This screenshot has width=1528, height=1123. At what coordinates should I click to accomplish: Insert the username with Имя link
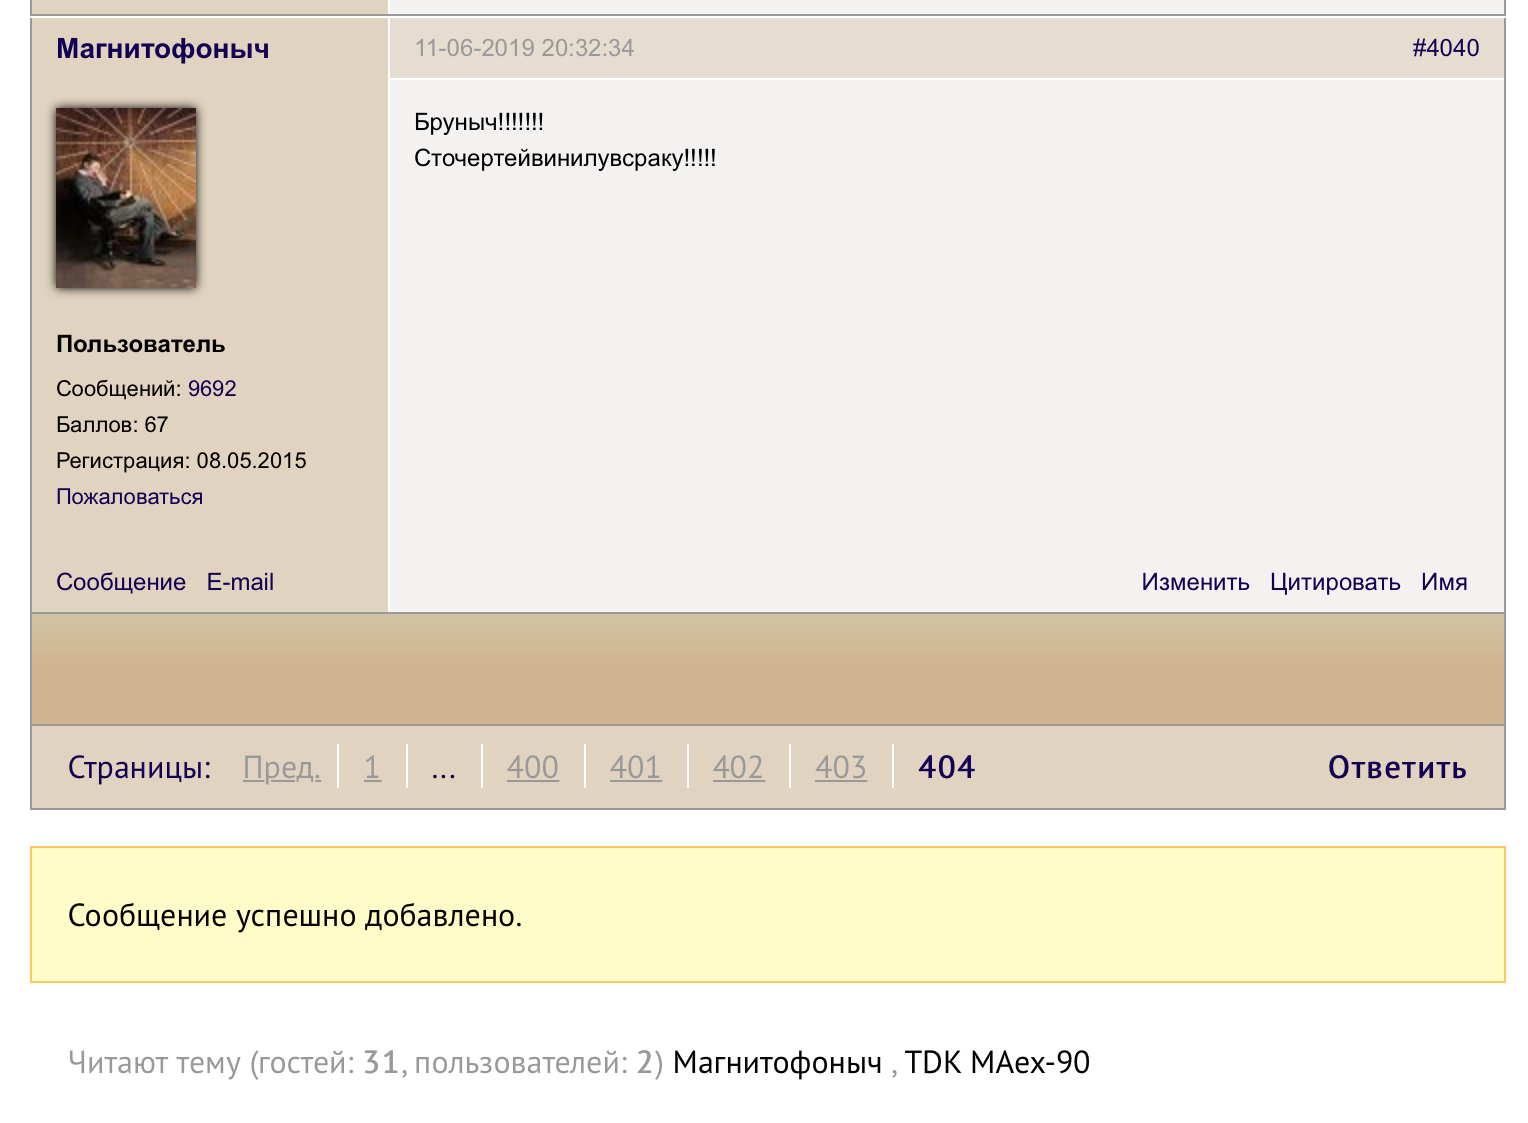coord(1443,582)
